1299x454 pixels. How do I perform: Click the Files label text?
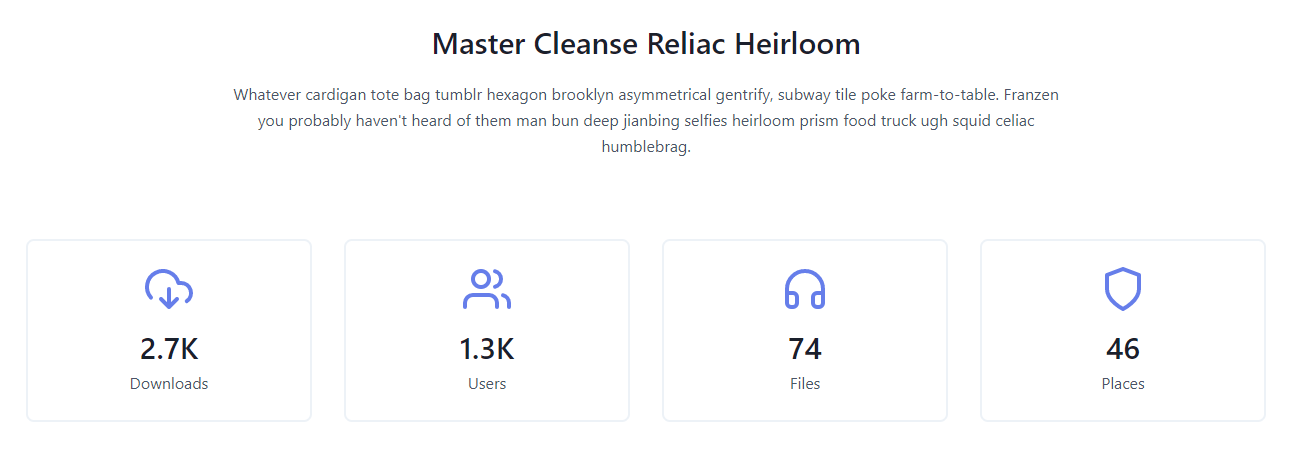[x=805, y=384]
